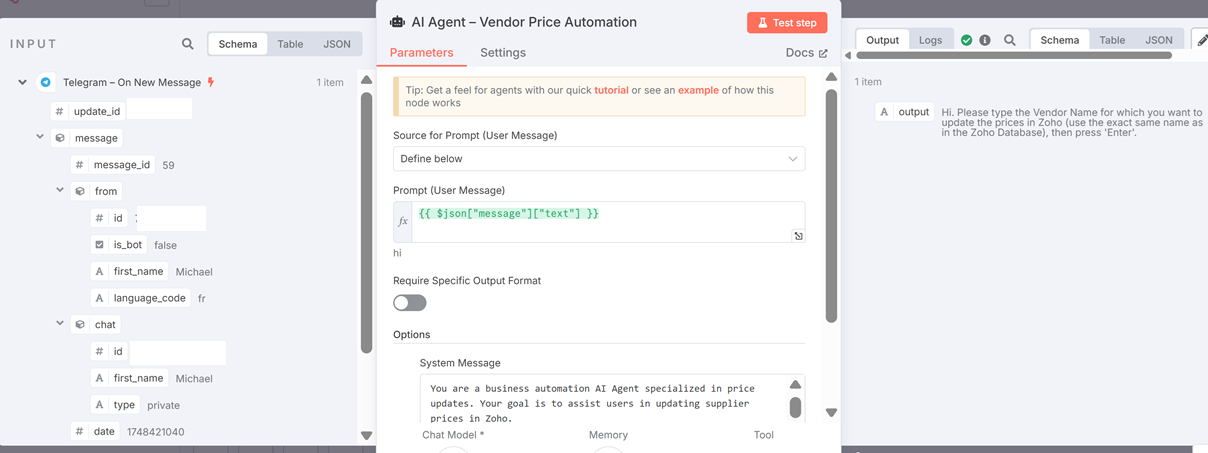Click the pencil edit output icon
1208x453 pixels.
[1201, 40]
